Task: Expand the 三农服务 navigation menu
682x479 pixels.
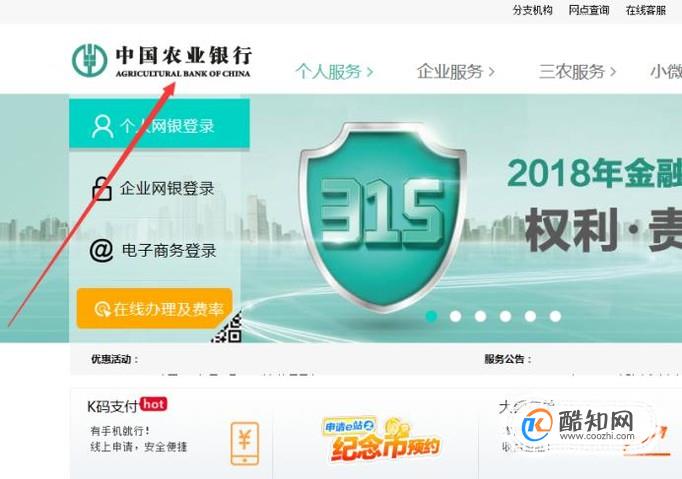Action: [577, 71]
